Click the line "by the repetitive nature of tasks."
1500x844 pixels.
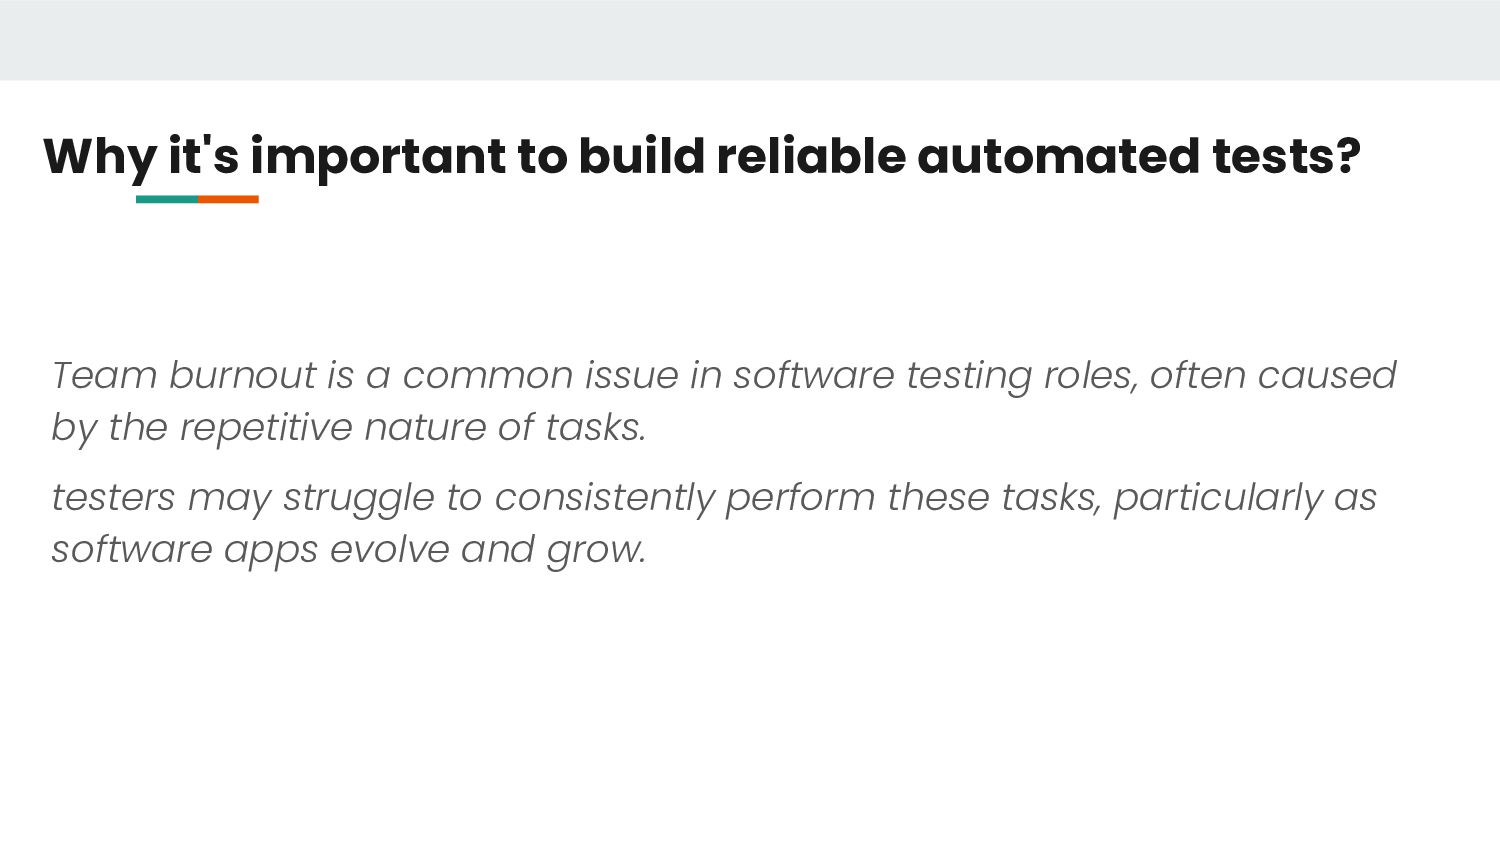pyautogui.click(x=348, y=428)
